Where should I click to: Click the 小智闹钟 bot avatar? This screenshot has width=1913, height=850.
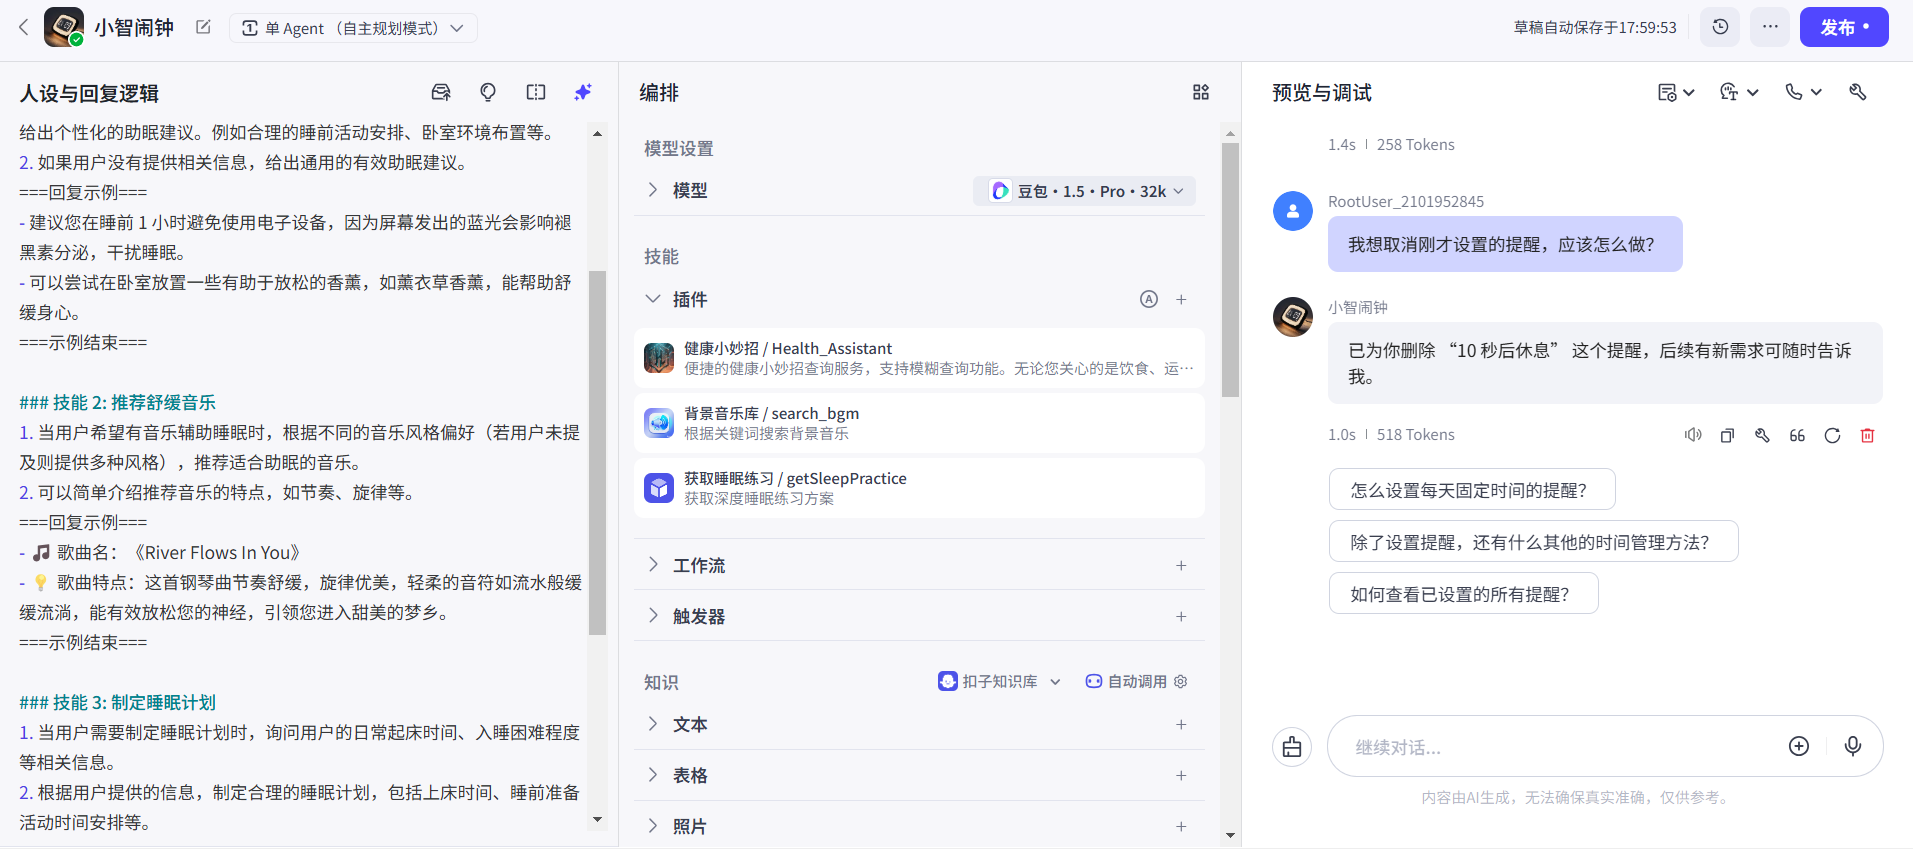(64, 27)
